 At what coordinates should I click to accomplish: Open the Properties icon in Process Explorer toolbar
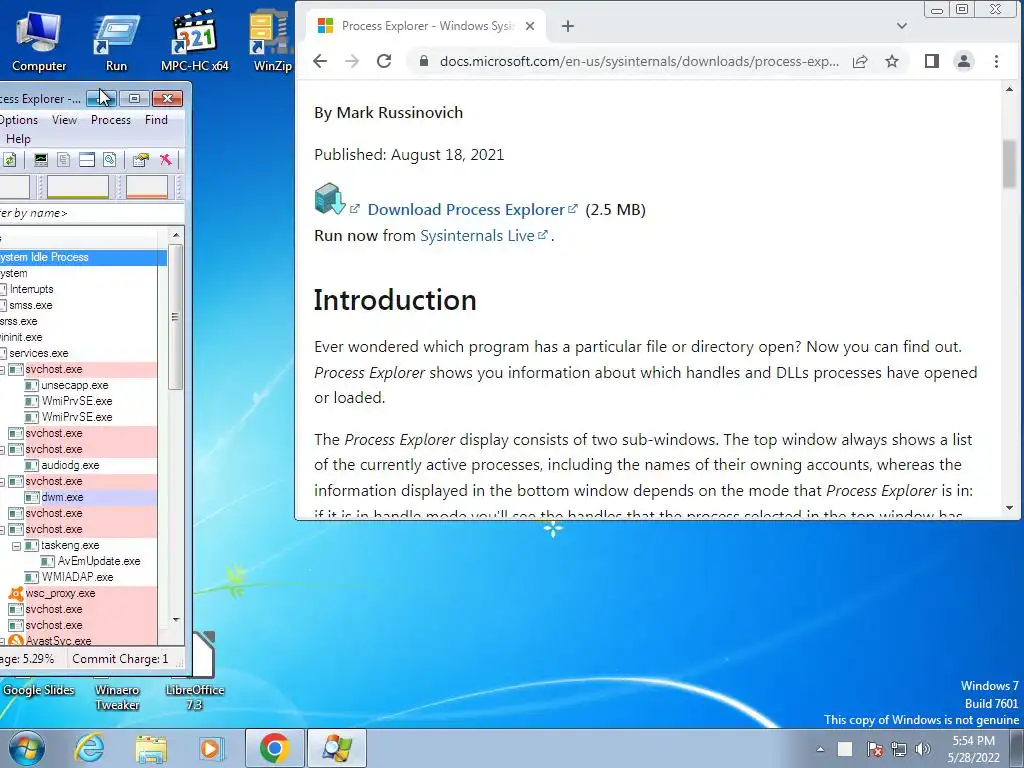[x=140, y=160]
